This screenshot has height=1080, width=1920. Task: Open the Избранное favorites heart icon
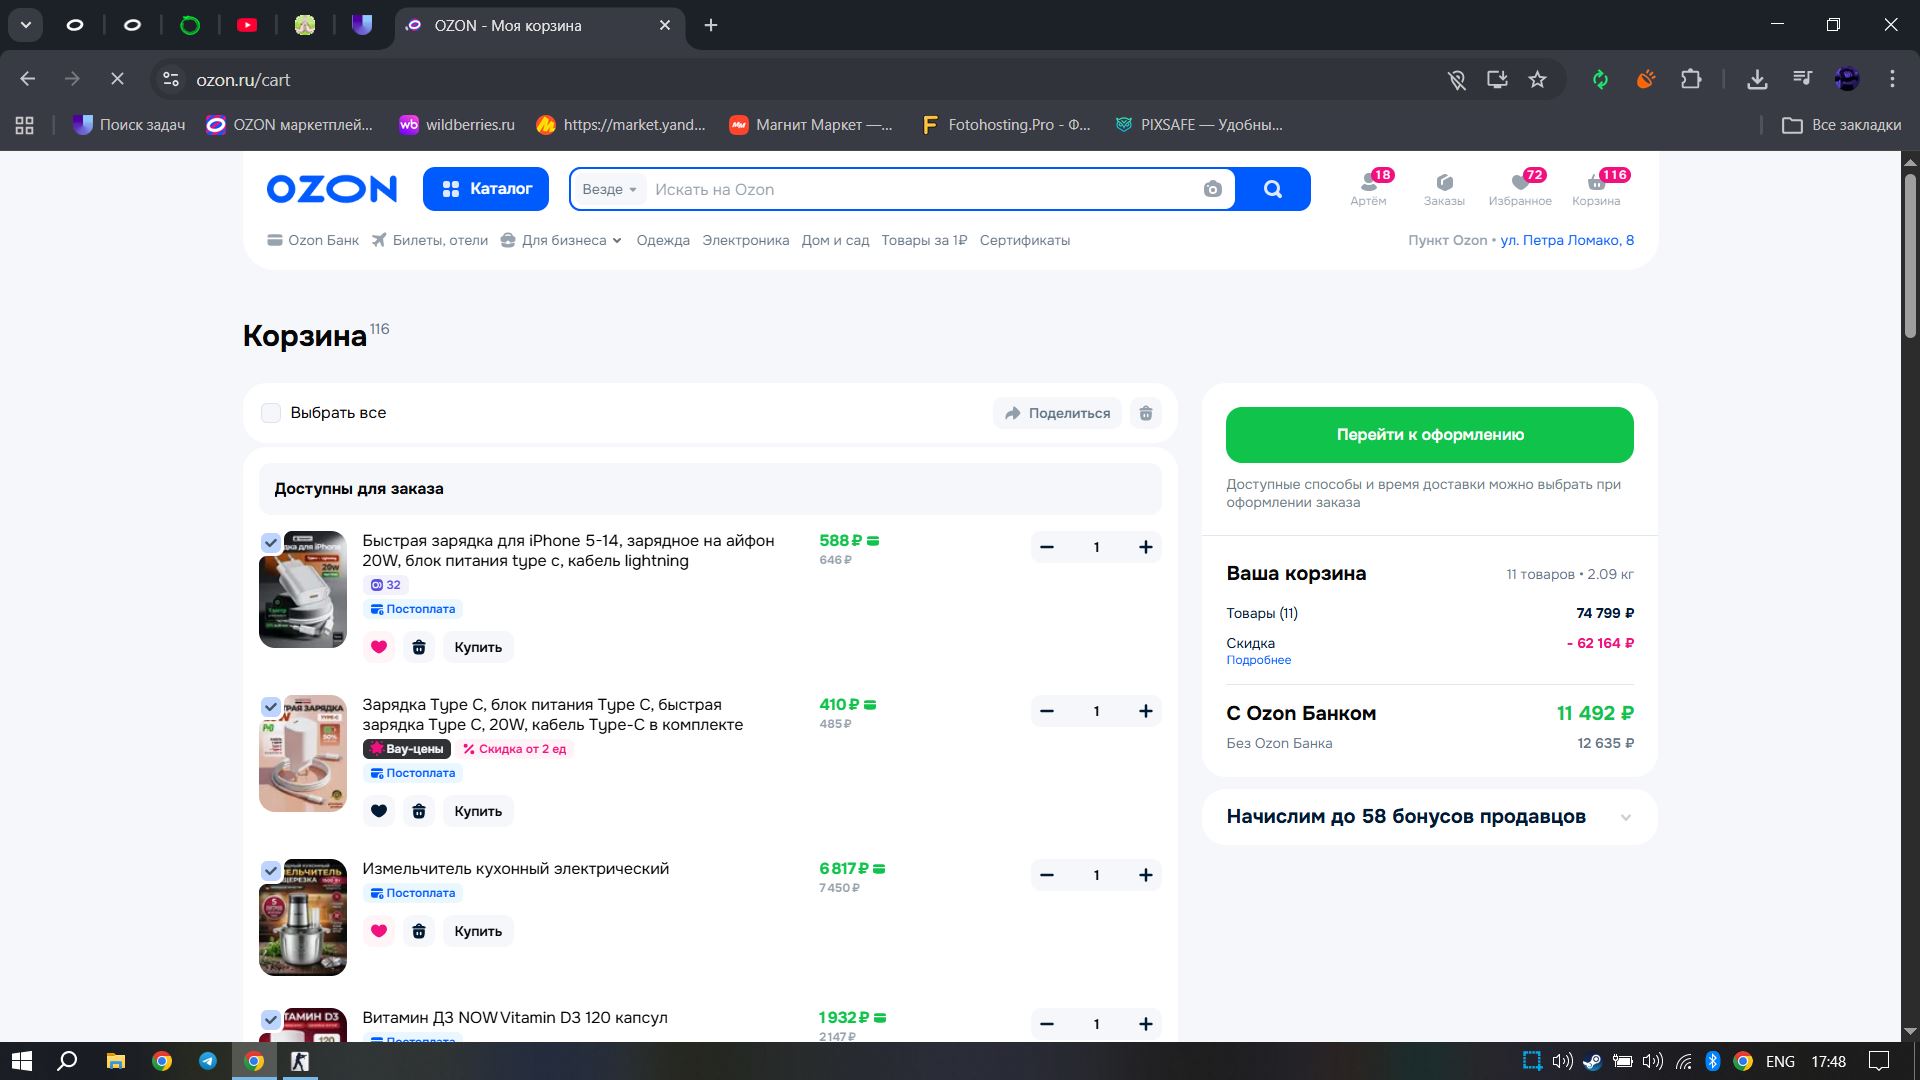tap(1520, 187)
